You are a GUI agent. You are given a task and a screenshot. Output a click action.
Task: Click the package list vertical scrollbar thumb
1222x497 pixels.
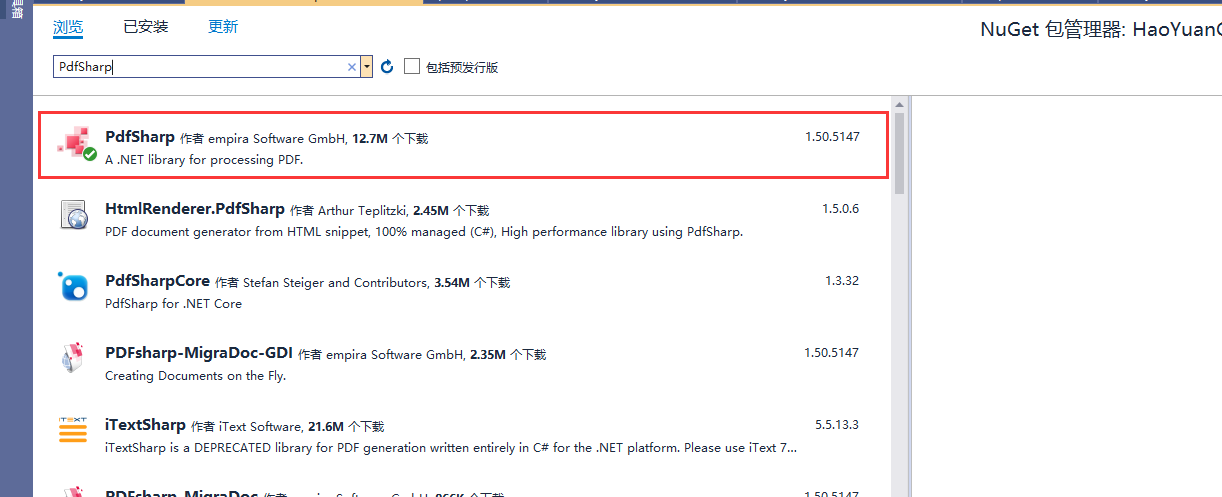(x=899, y=153)
